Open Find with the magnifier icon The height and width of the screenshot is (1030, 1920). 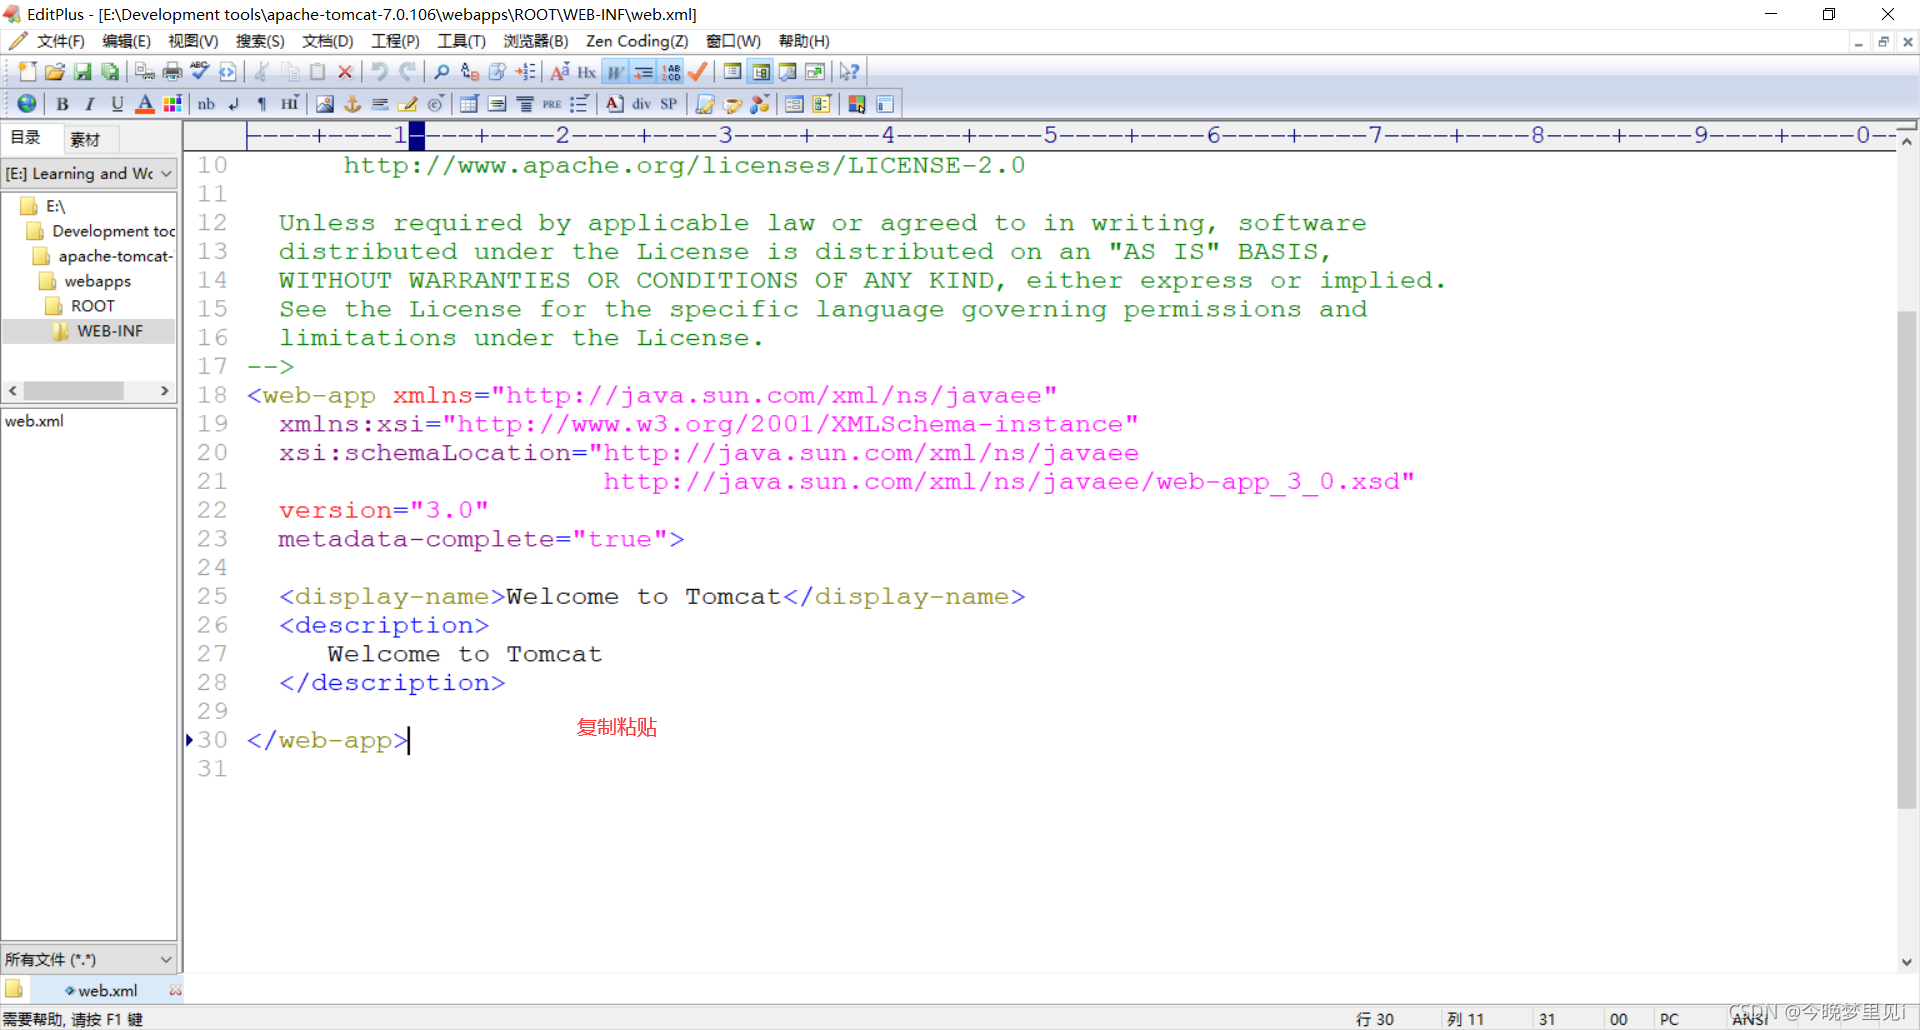click(441, 72)
